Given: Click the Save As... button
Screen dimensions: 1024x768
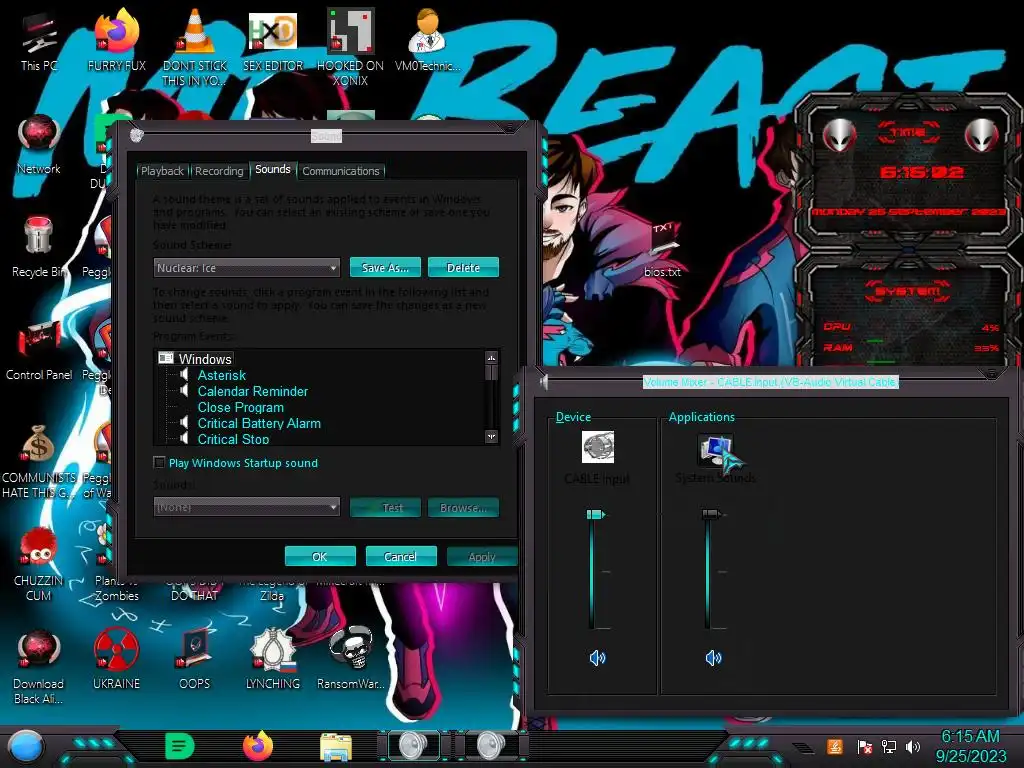Looking at the screenshot, I should tap(385, 268).
